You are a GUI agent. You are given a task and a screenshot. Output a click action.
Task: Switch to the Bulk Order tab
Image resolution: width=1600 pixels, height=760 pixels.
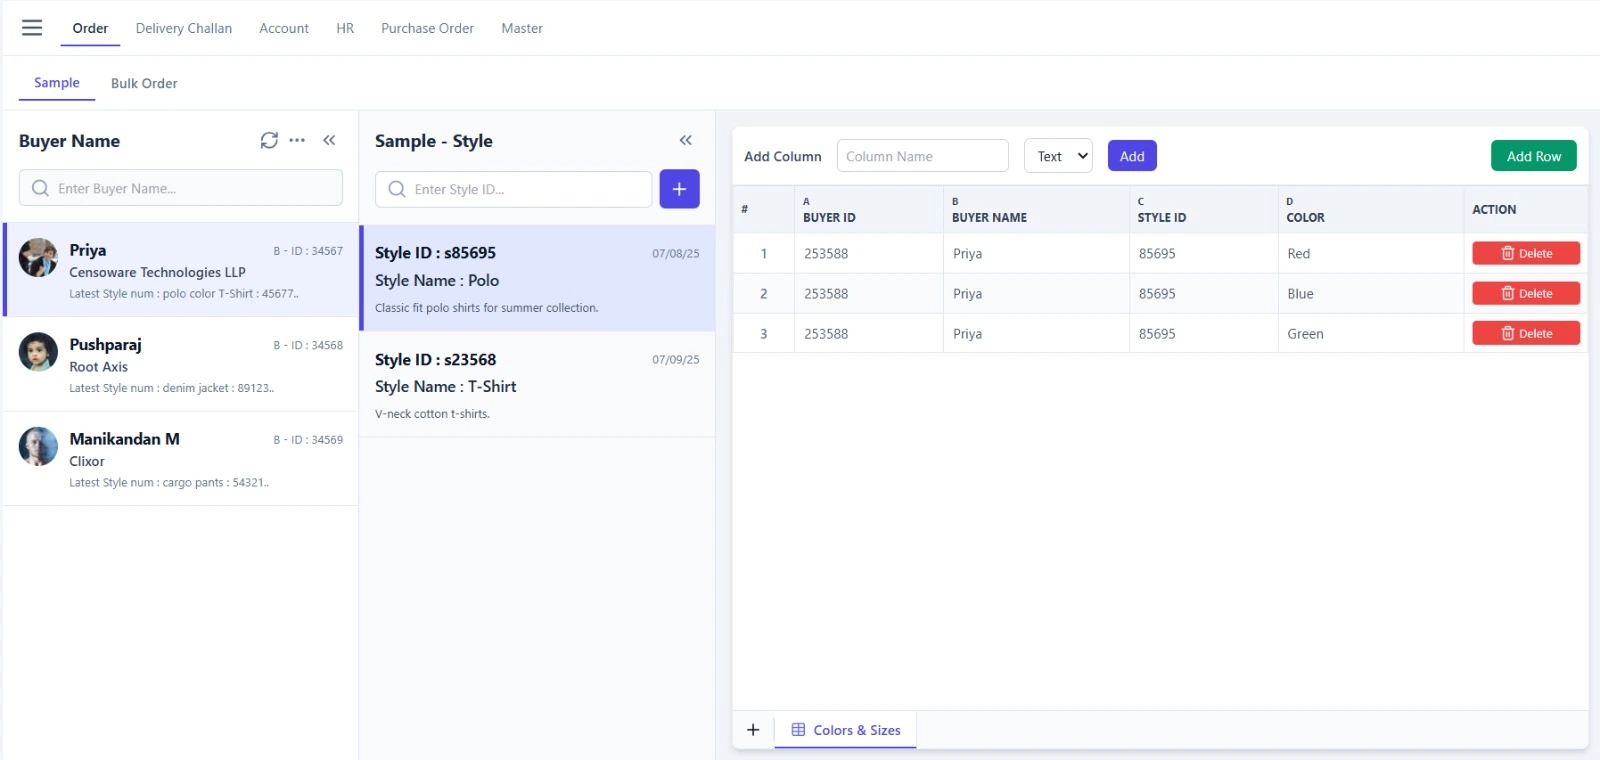(144, 84)
